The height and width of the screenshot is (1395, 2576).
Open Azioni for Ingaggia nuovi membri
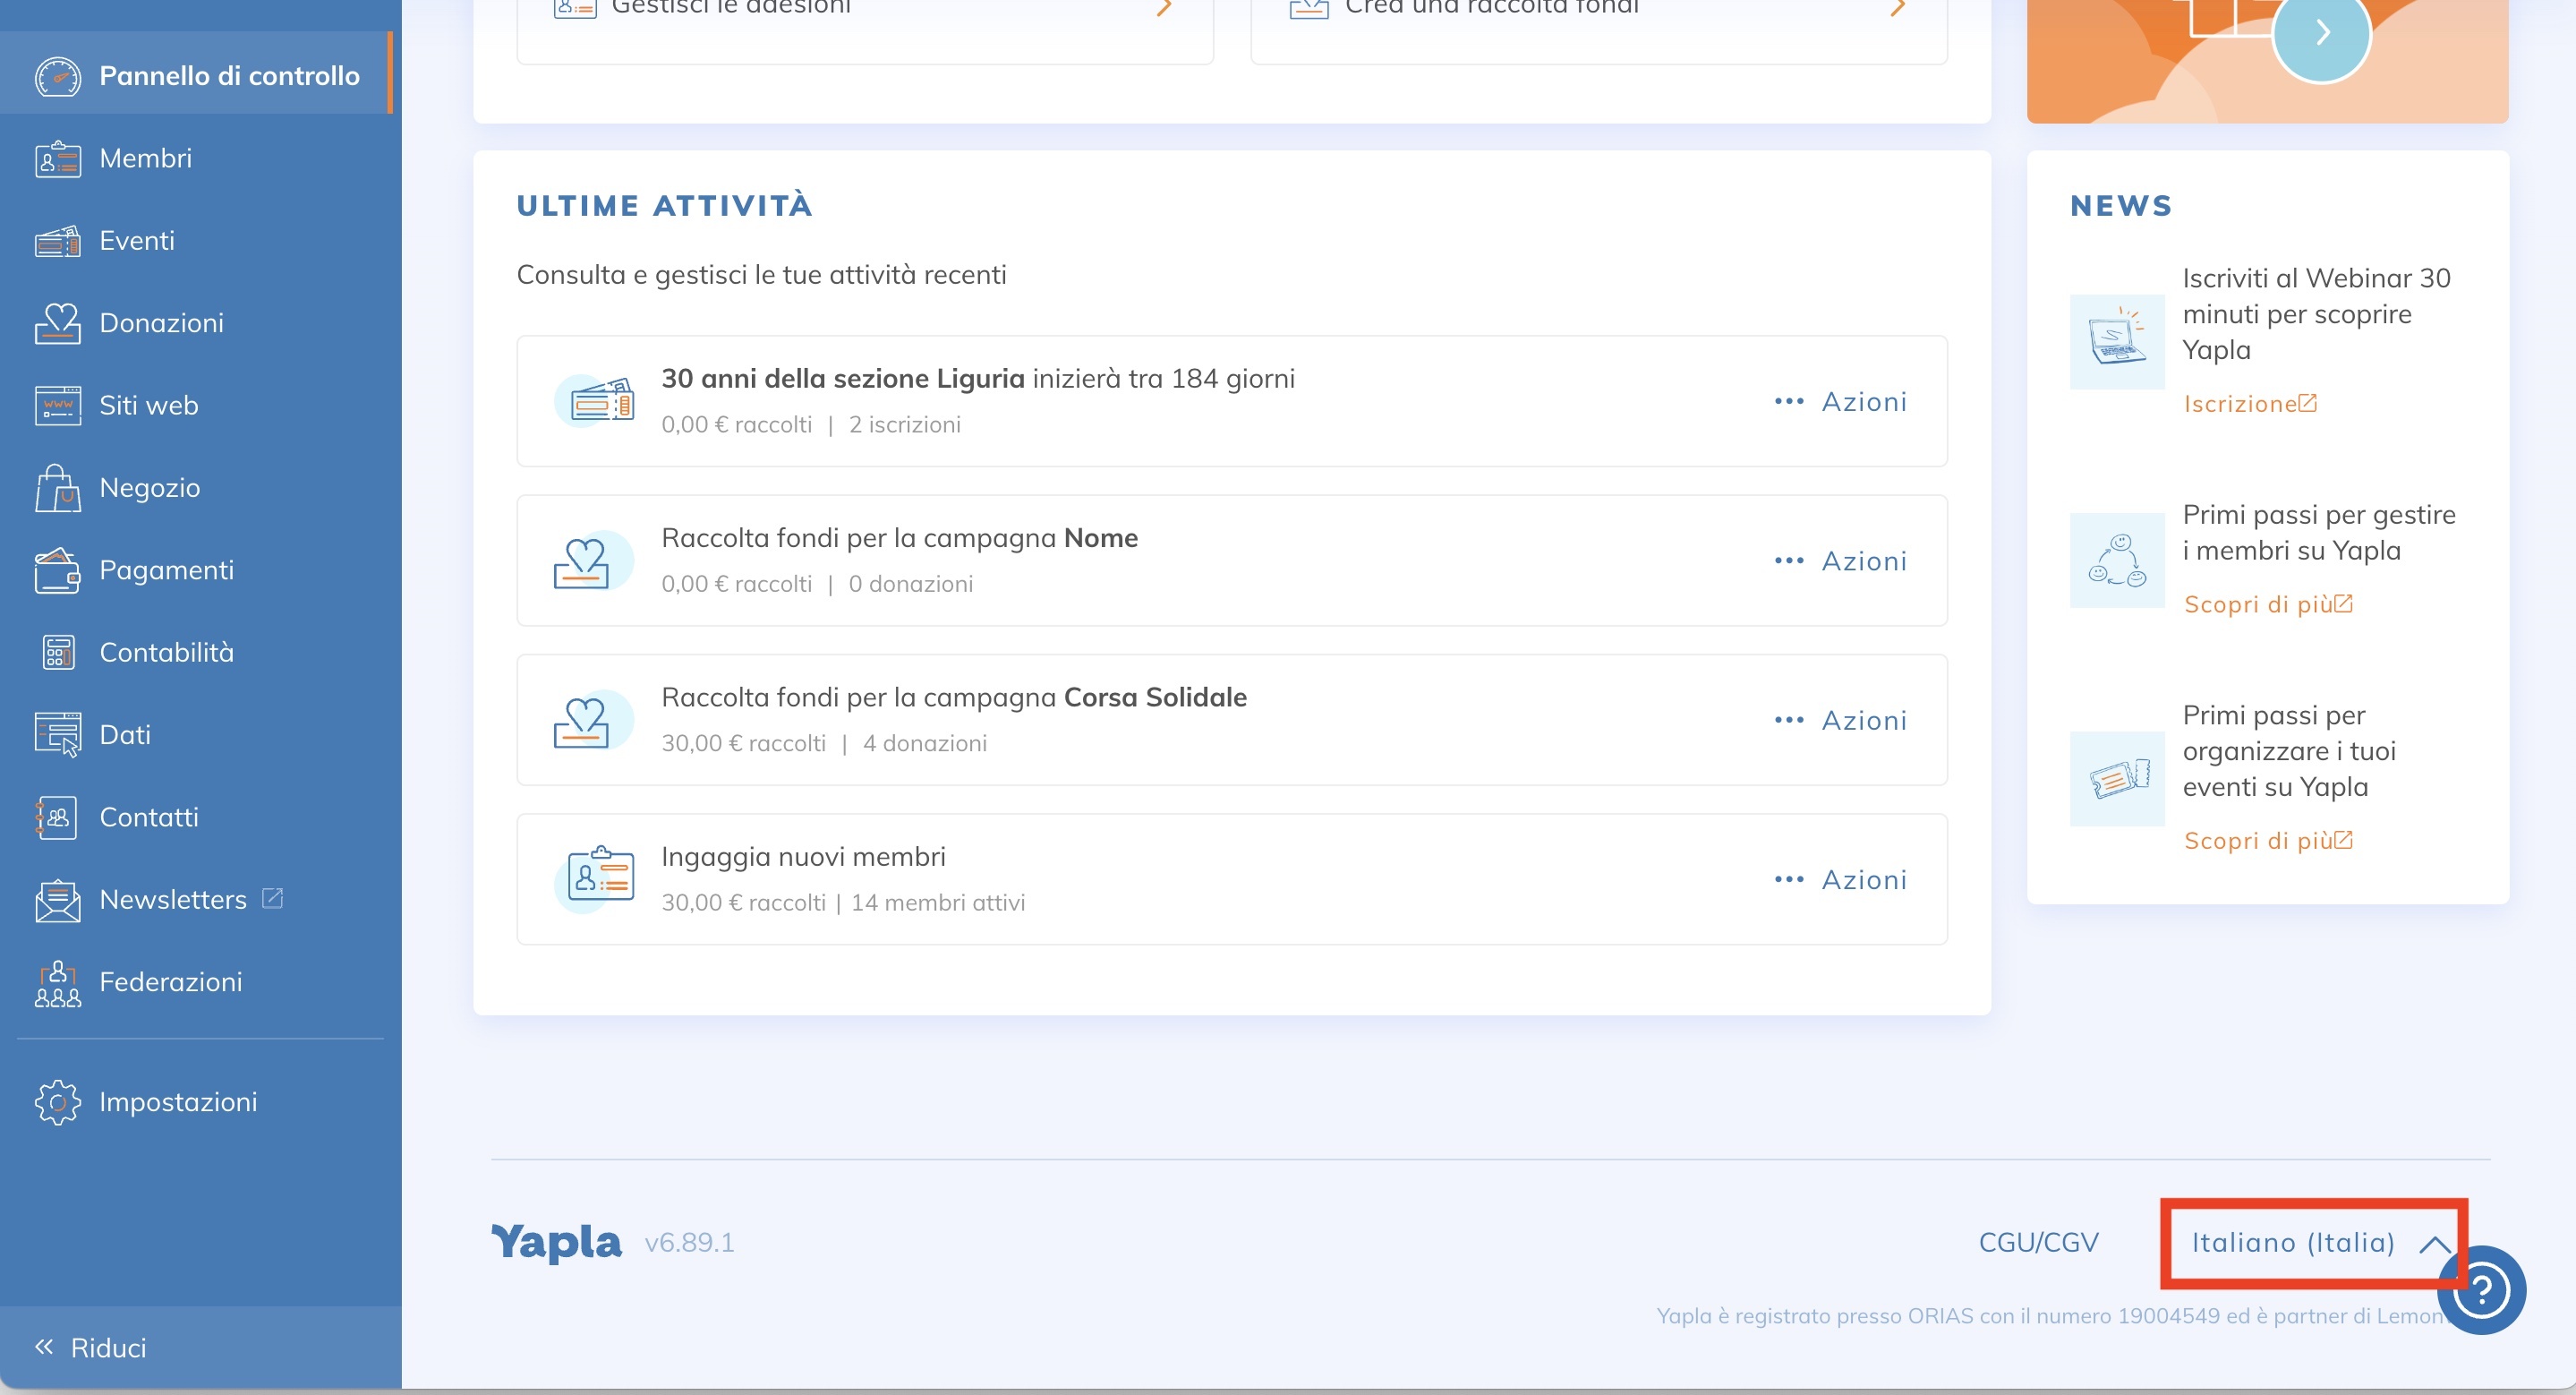(x=1840, y=880)
